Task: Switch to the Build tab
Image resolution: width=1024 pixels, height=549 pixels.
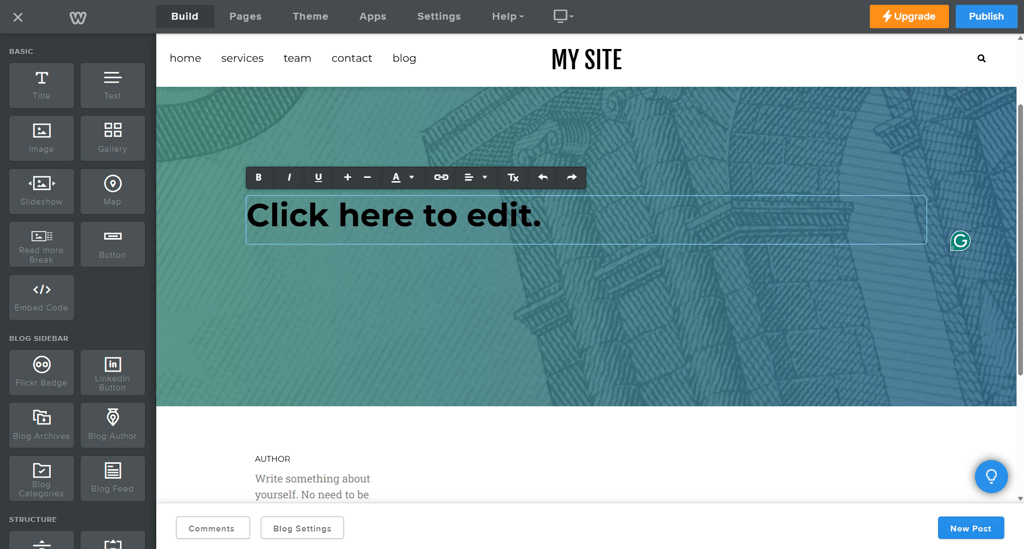Action: (185, 16)
